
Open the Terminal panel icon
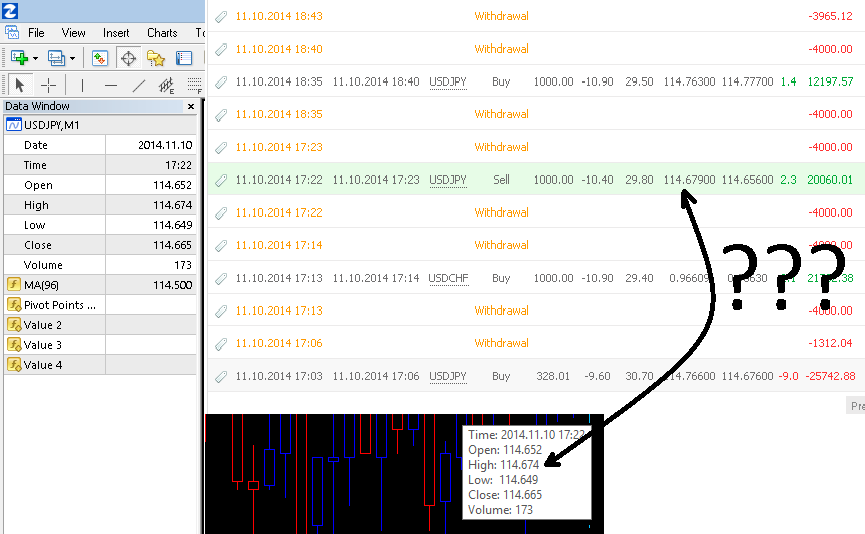point(183,58)
